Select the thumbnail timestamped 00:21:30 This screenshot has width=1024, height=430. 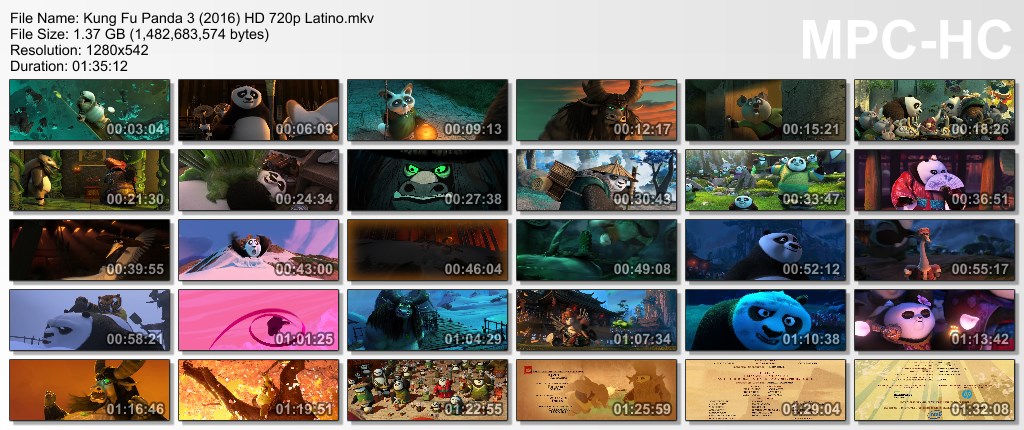coord(89,180)
